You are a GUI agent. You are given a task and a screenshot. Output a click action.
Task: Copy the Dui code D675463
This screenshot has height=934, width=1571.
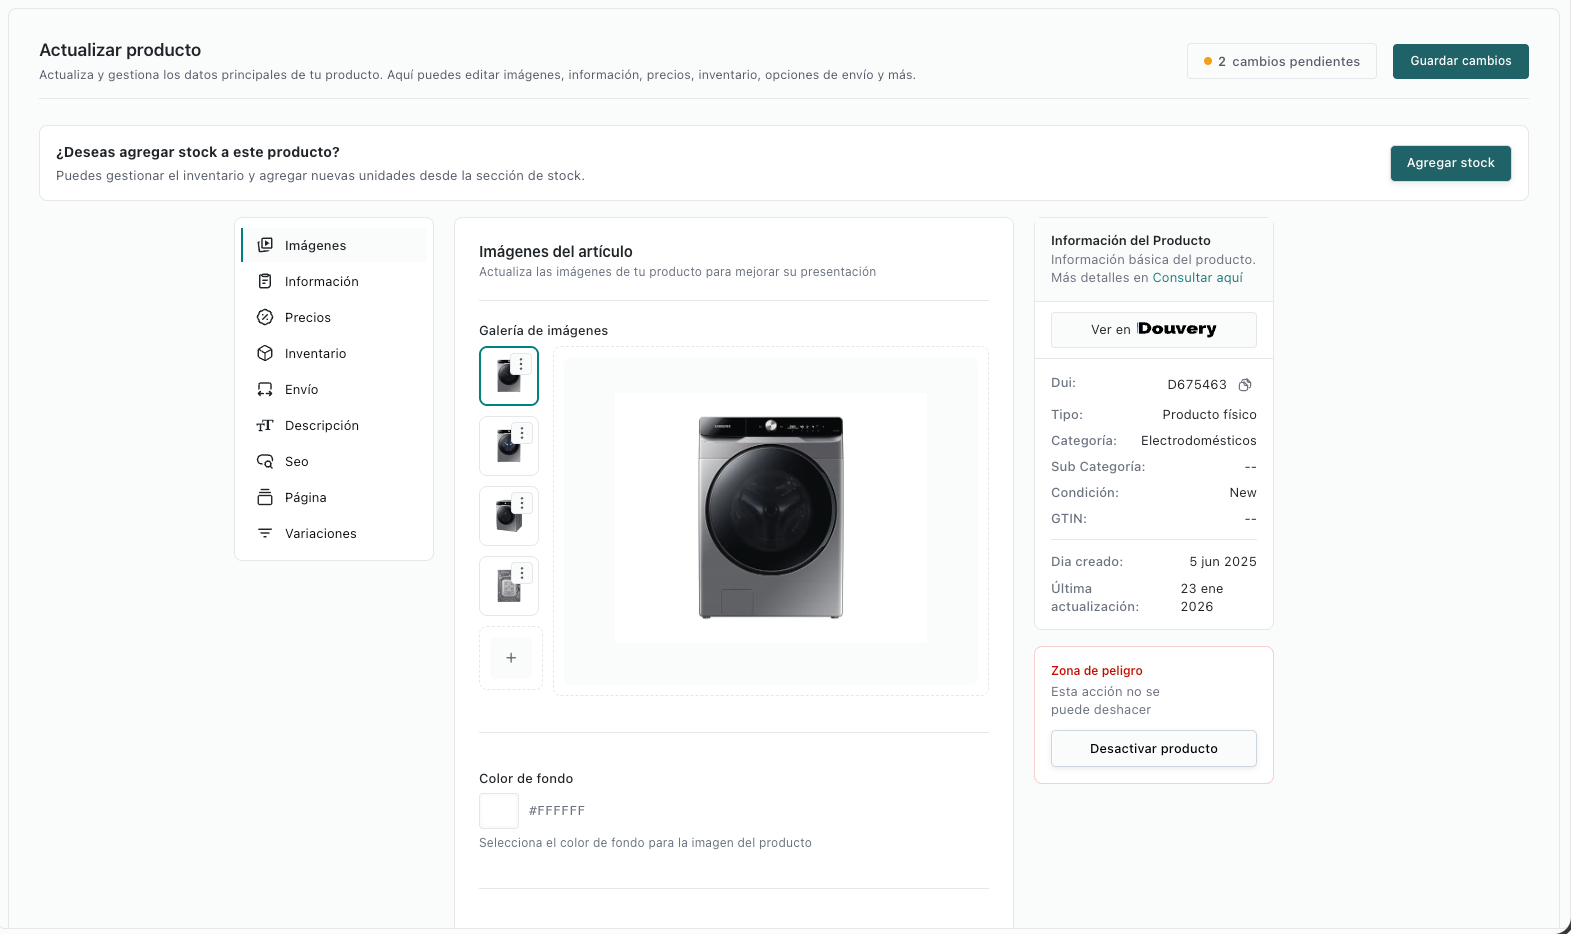click(x=1245, y=385)
